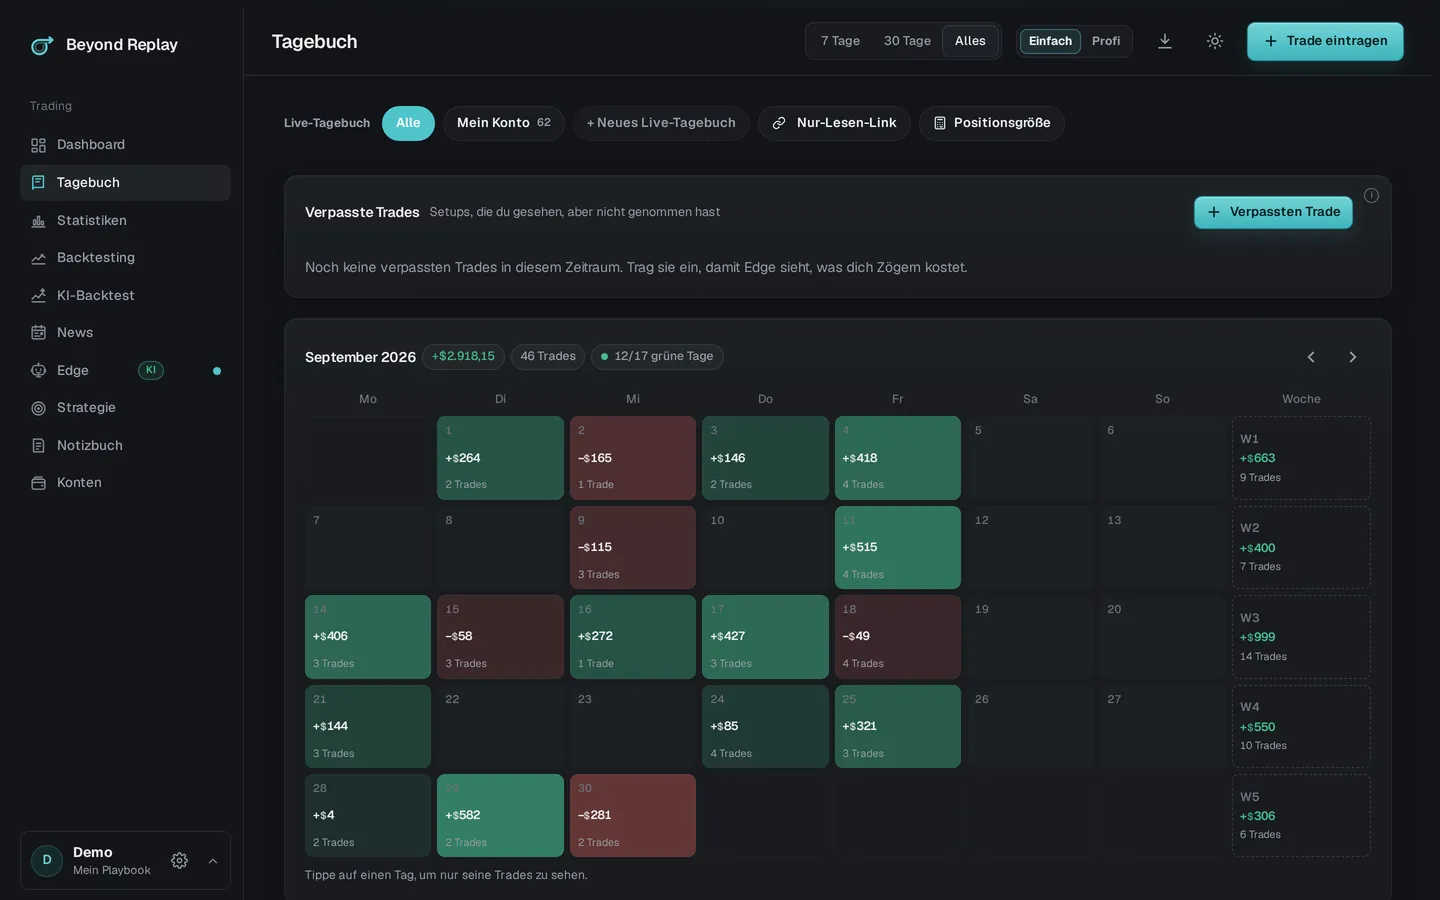Click the export download icon
Screen dimensions: 1440x900
pos(1165,41)
